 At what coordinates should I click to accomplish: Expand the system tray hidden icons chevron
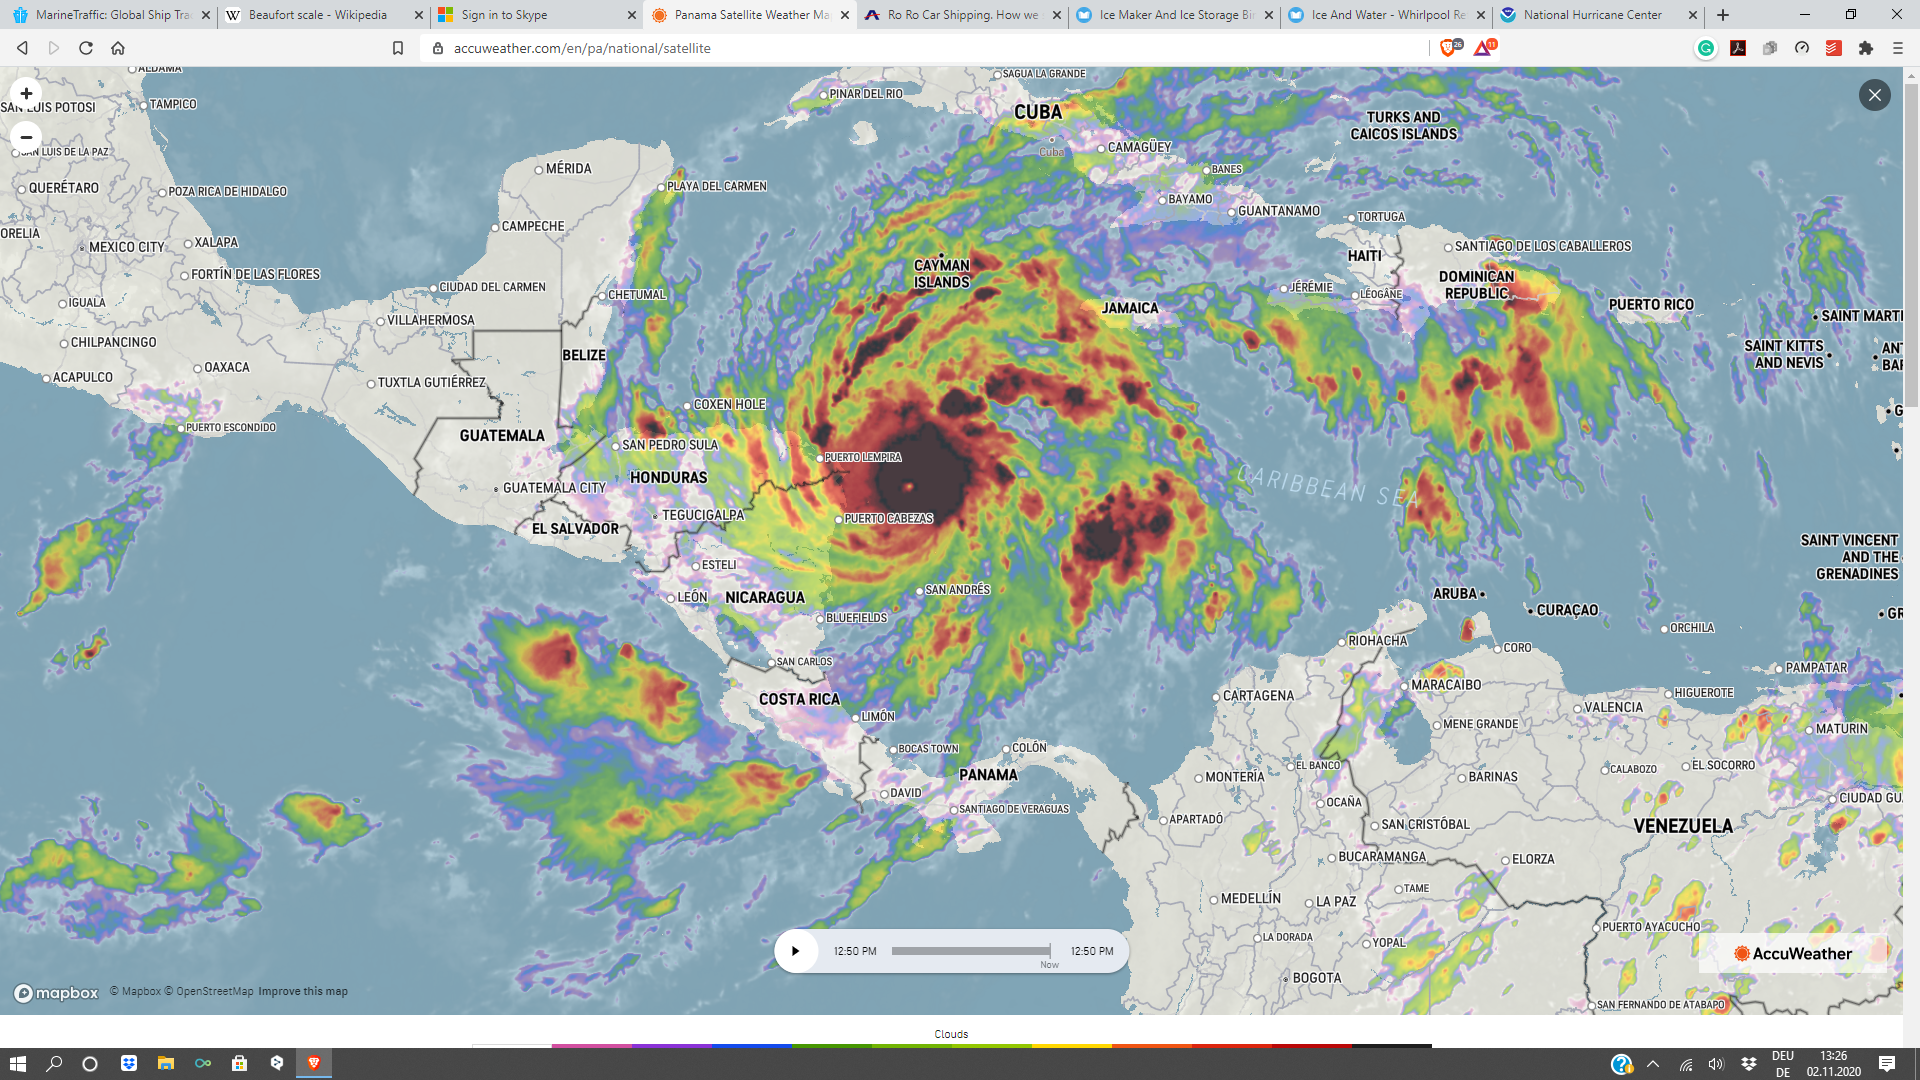pos(1652,1064)
